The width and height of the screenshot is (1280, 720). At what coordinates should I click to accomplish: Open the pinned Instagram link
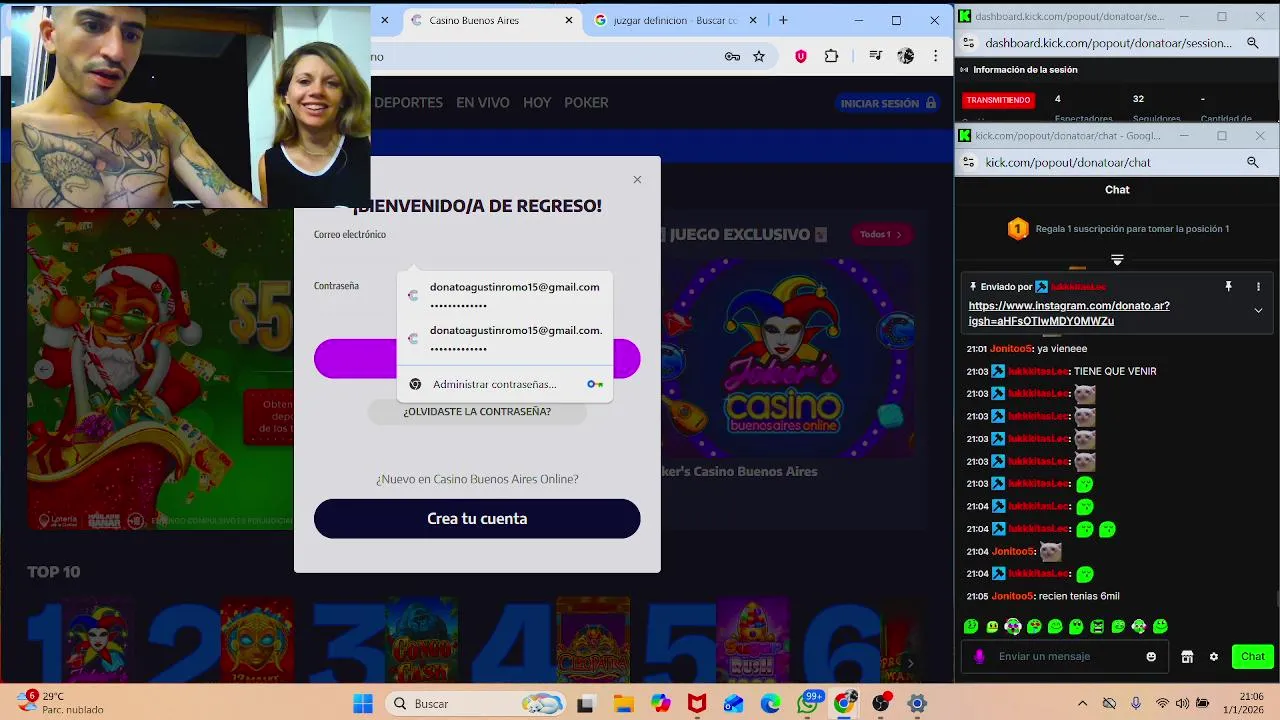1068,313
